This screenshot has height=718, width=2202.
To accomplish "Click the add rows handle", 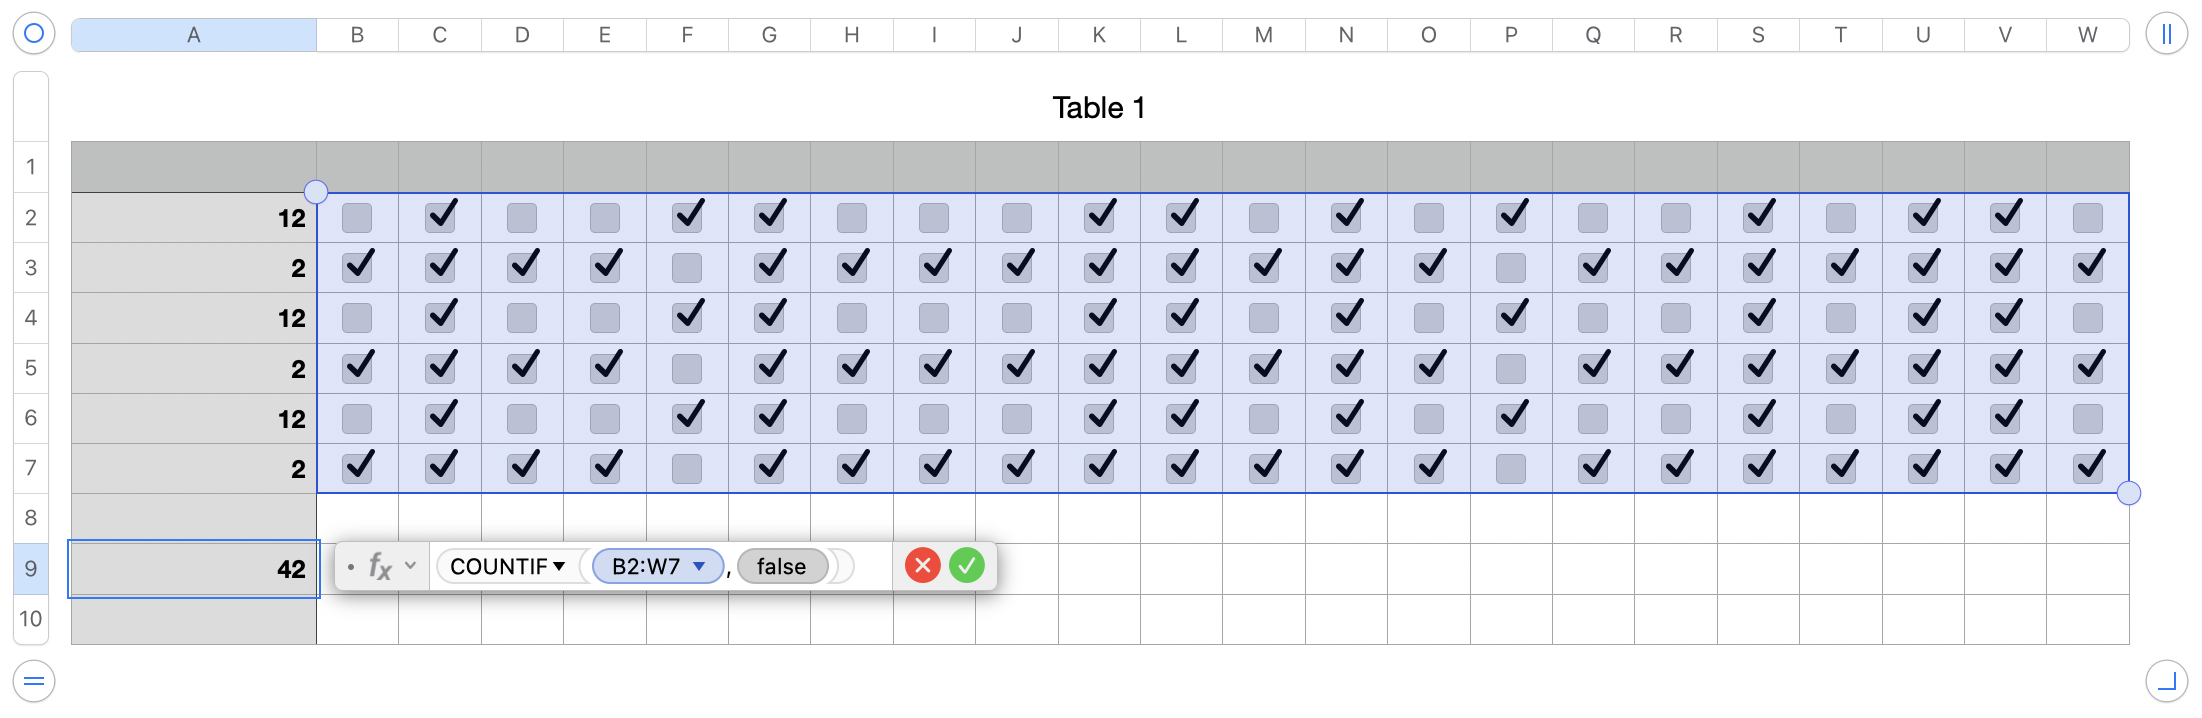I will tap(33, 682).
